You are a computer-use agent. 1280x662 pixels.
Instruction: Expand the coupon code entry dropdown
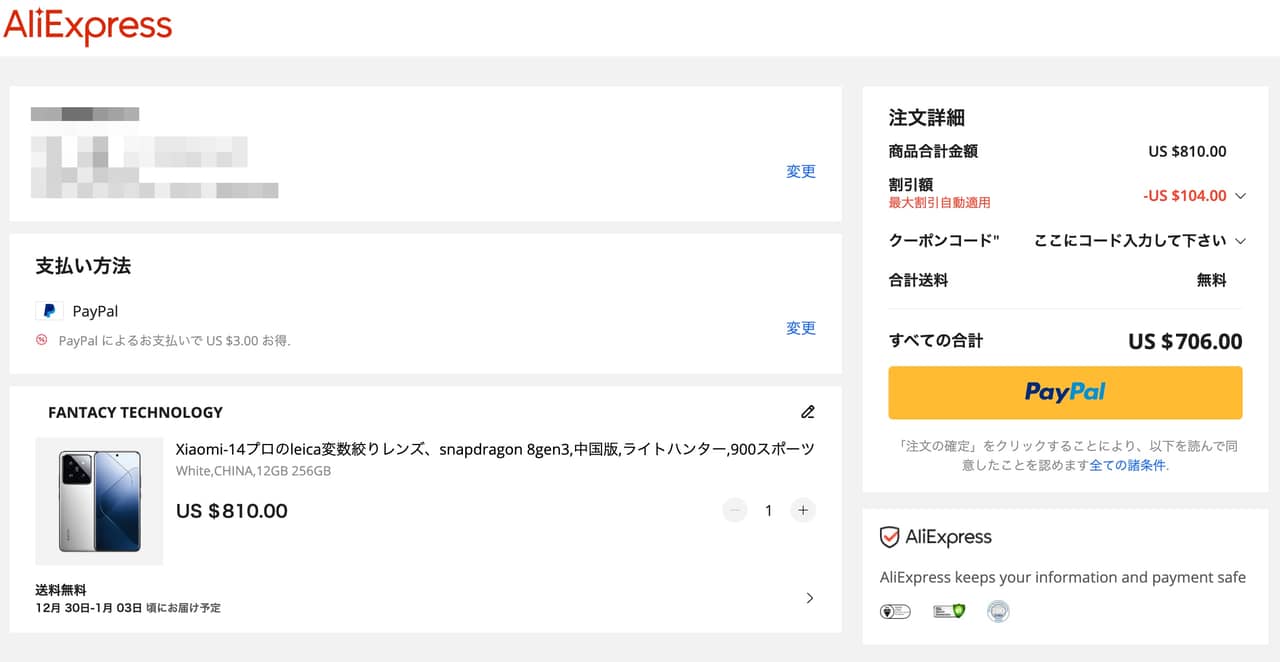[x=1240, y=241]
